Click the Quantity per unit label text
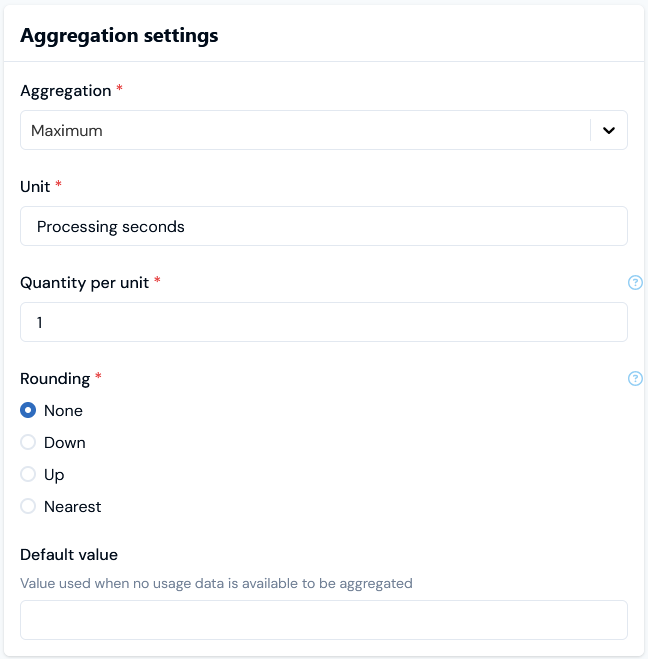 (84, 283)
